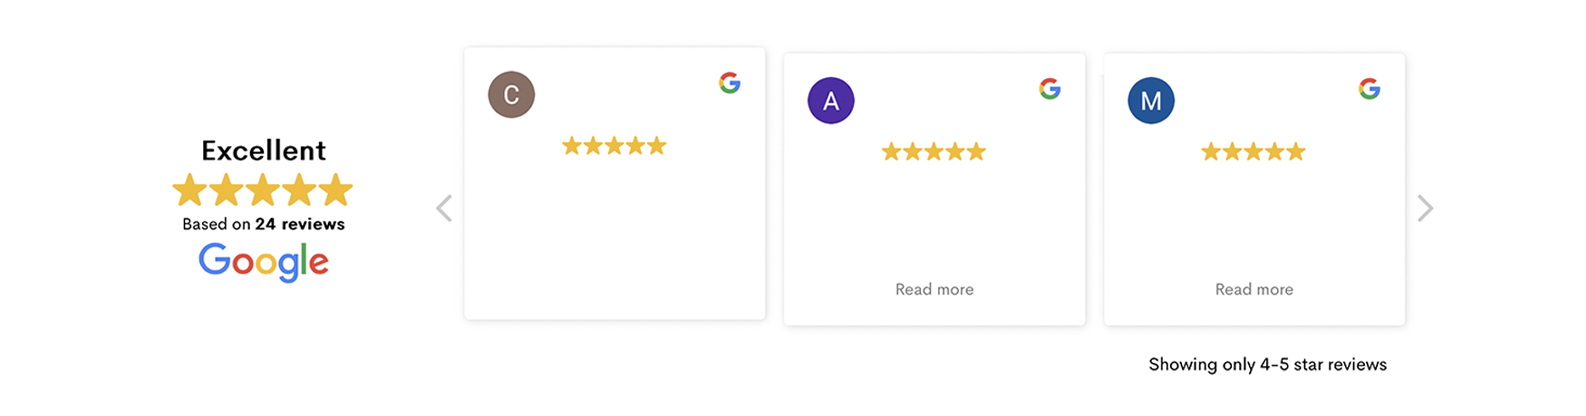Click the left carousel arrow
Image resolution: width=1586 pixels, height=416 pixels.
point(444,208)
